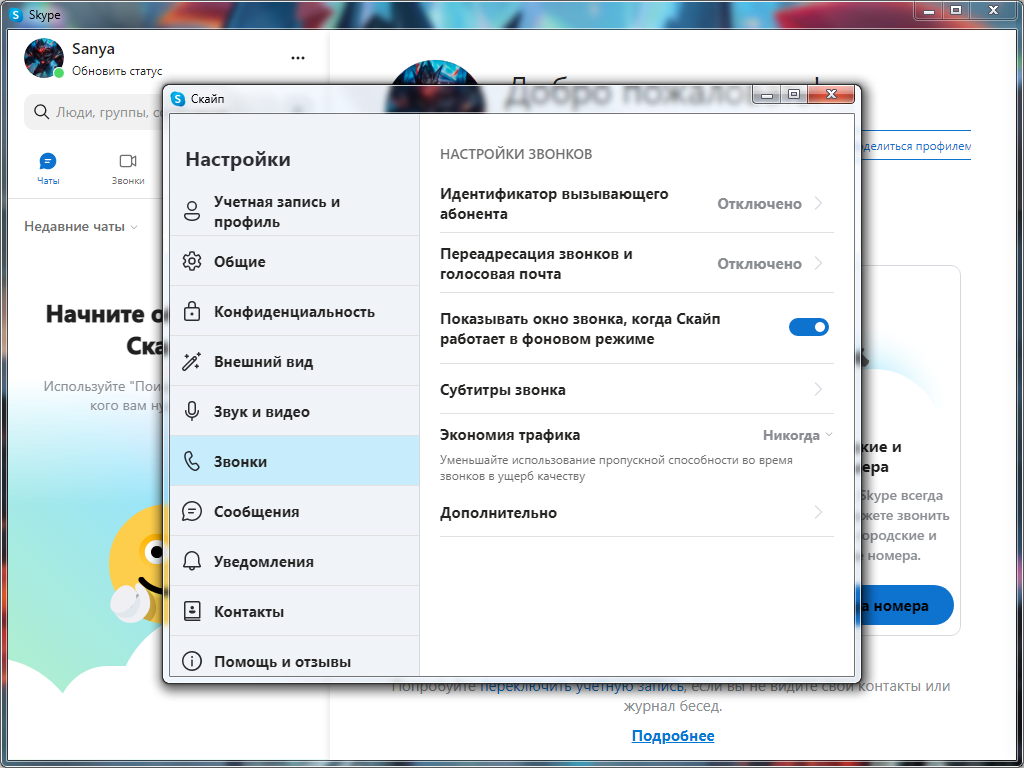
Task: Close the Скайп settings window
Action: [831, 95]
